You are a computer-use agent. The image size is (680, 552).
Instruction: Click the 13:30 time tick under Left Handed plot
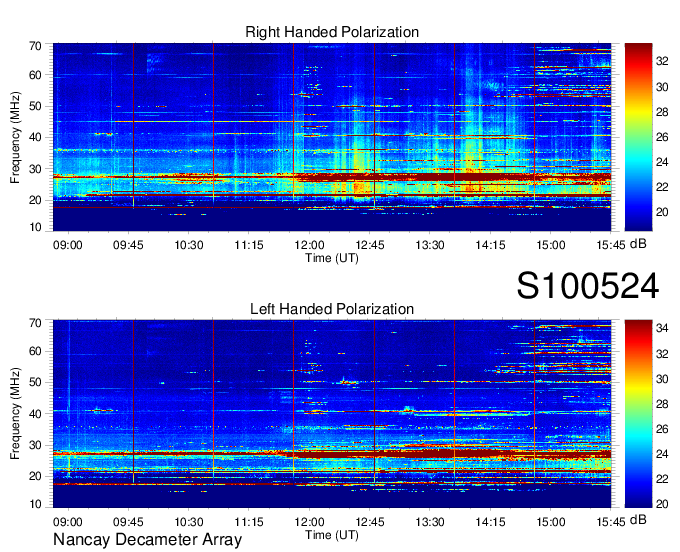[430, 522]
